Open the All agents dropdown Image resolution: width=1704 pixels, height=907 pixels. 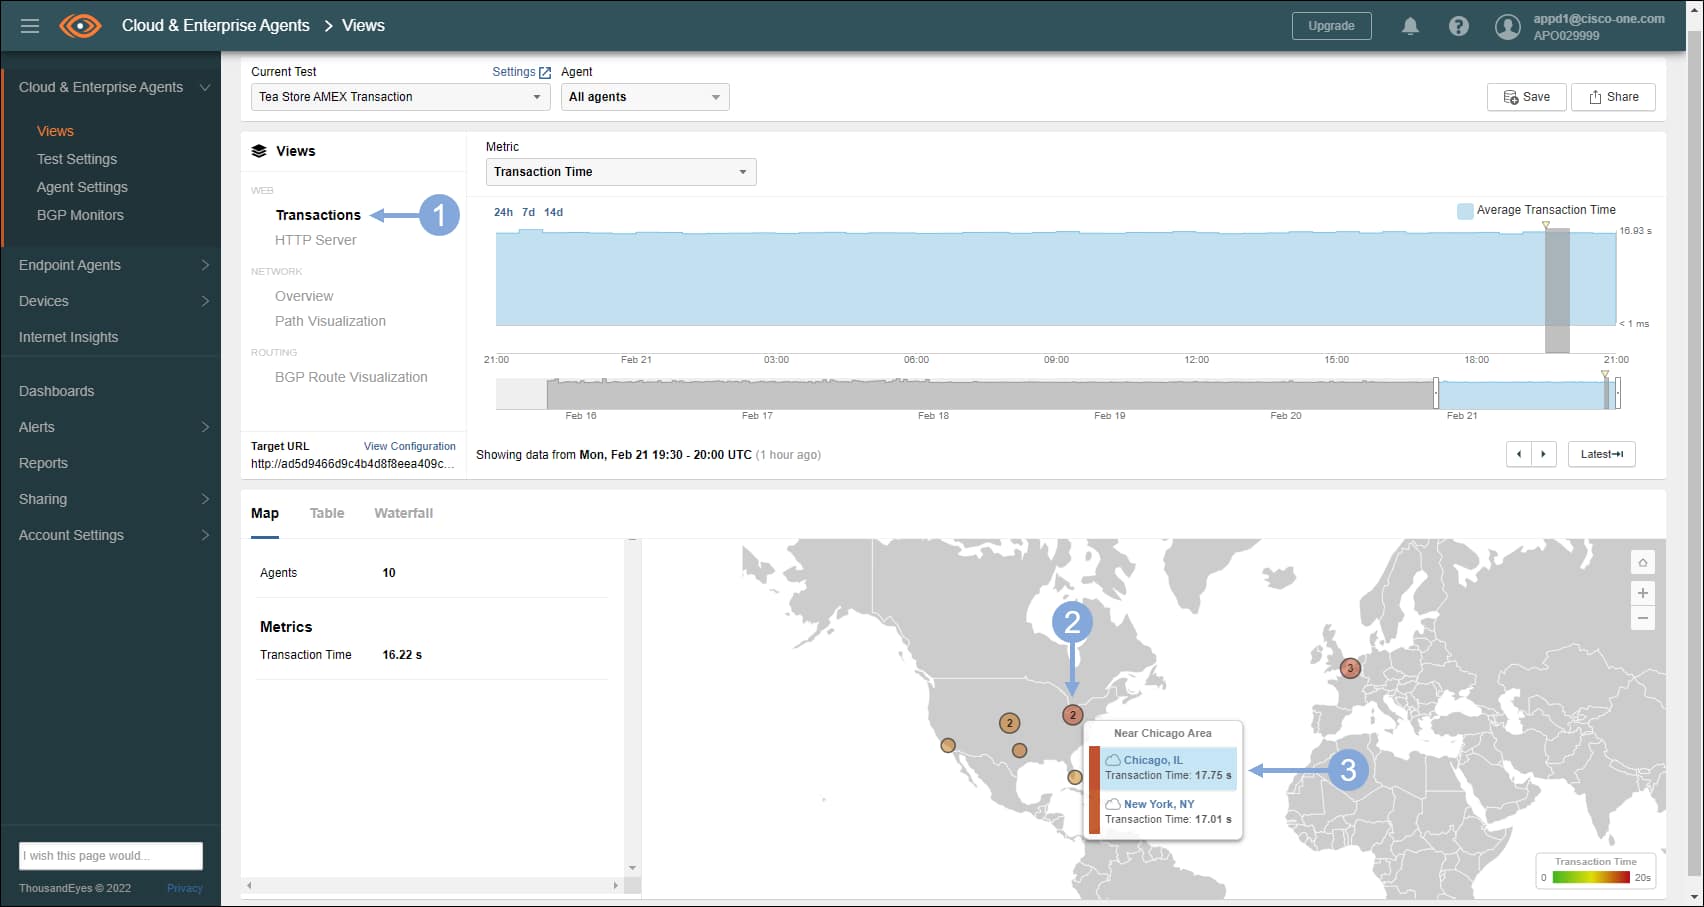(x=644, y=97)
